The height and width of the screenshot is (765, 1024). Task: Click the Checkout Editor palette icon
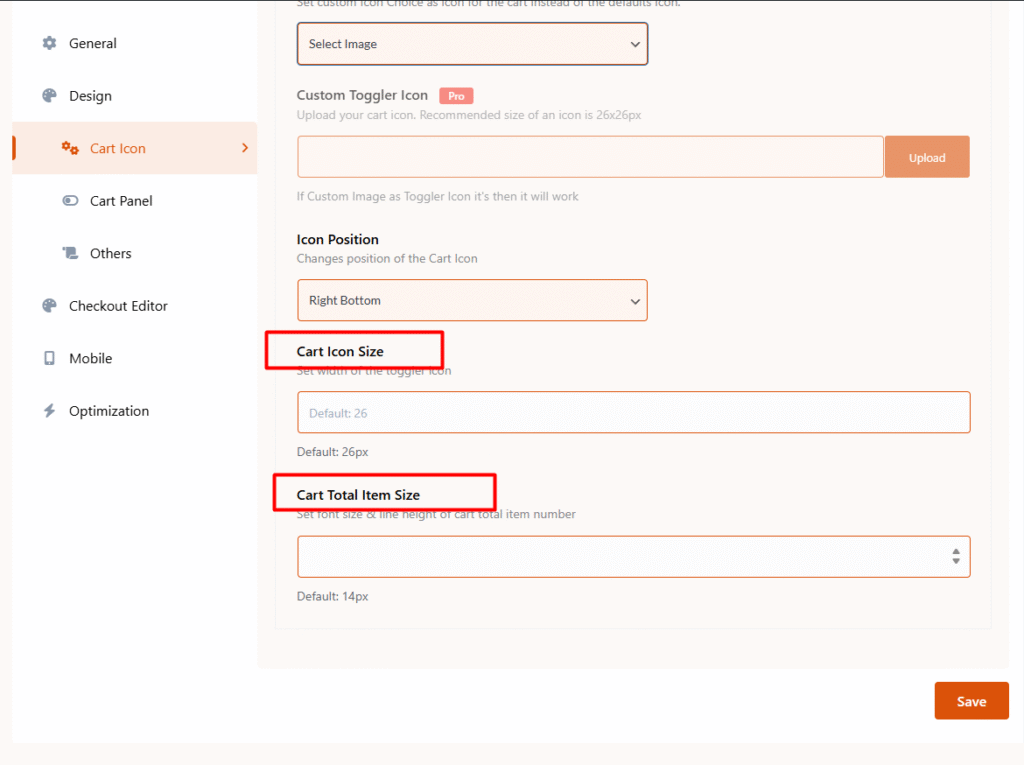(49, 306)
